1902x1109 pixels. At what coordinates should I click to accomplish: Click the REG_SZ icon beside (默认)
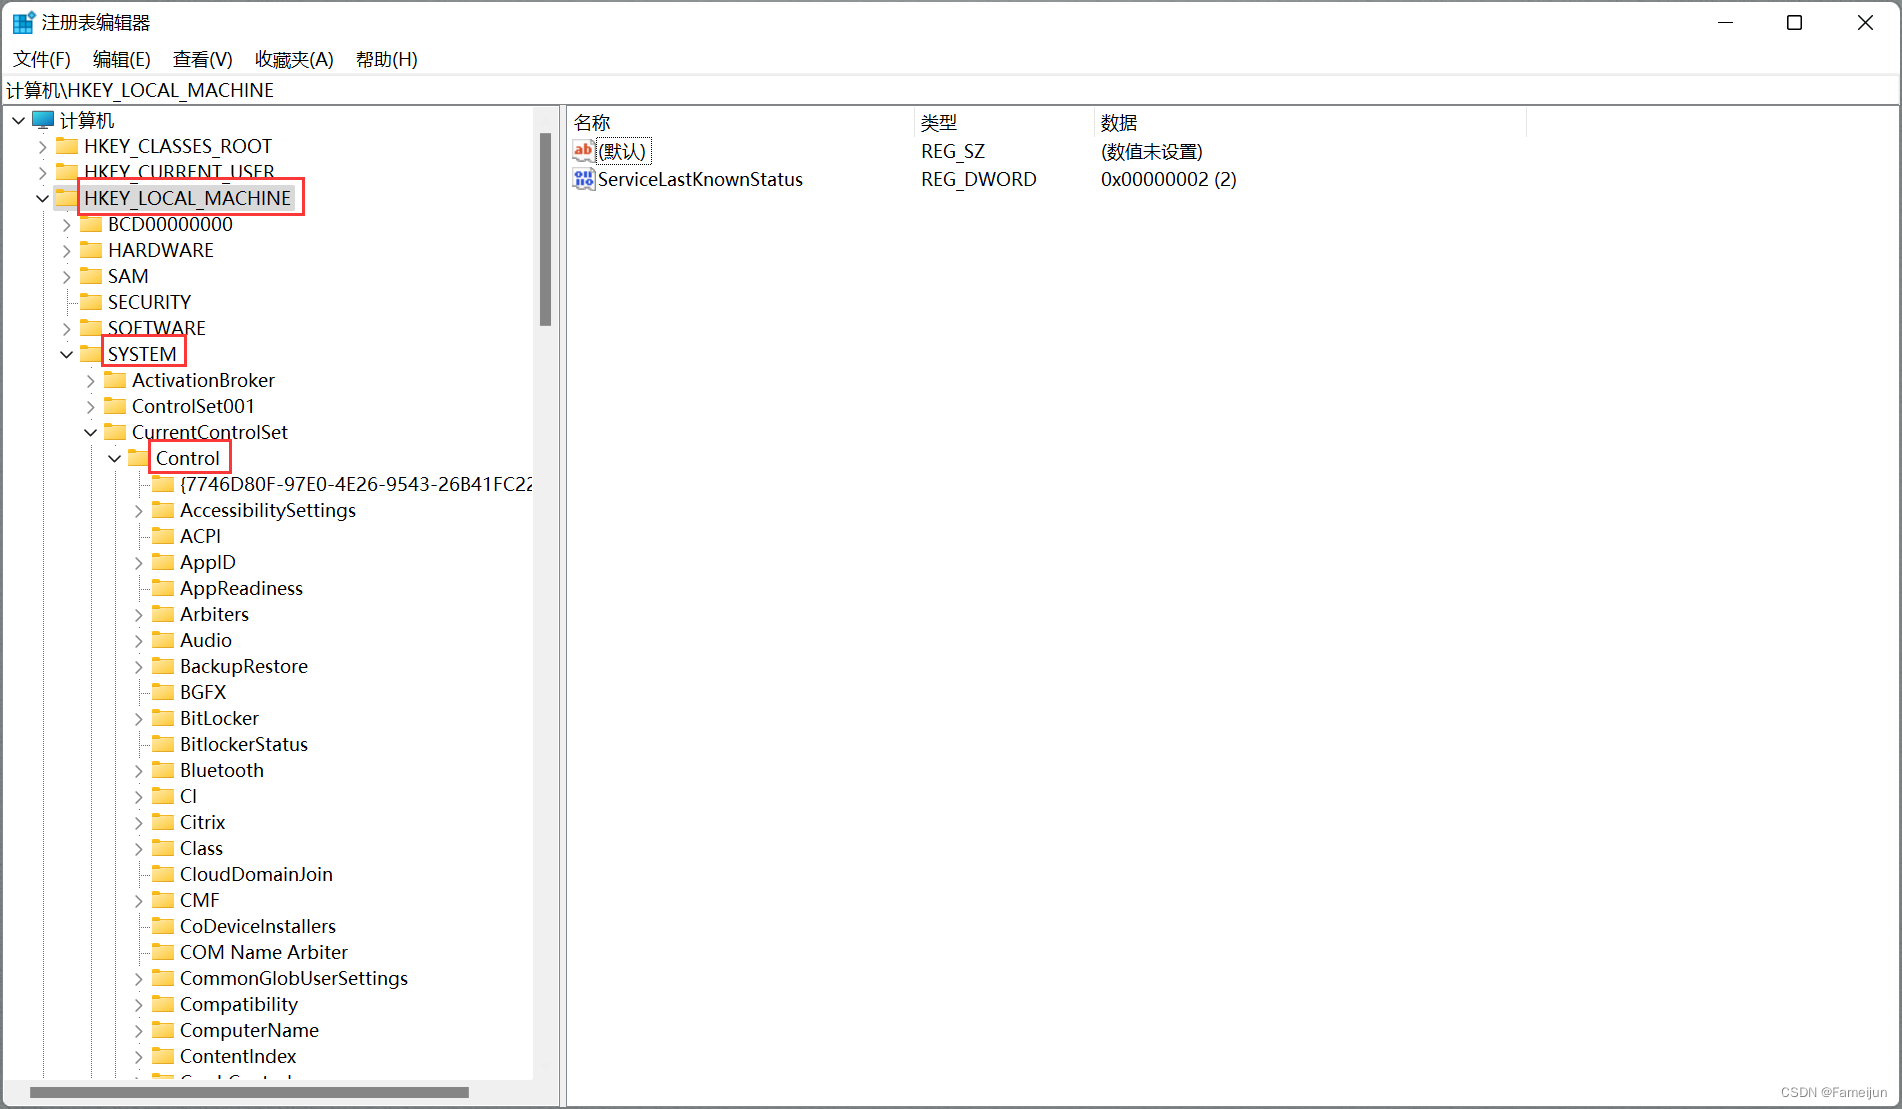point(584,150)
